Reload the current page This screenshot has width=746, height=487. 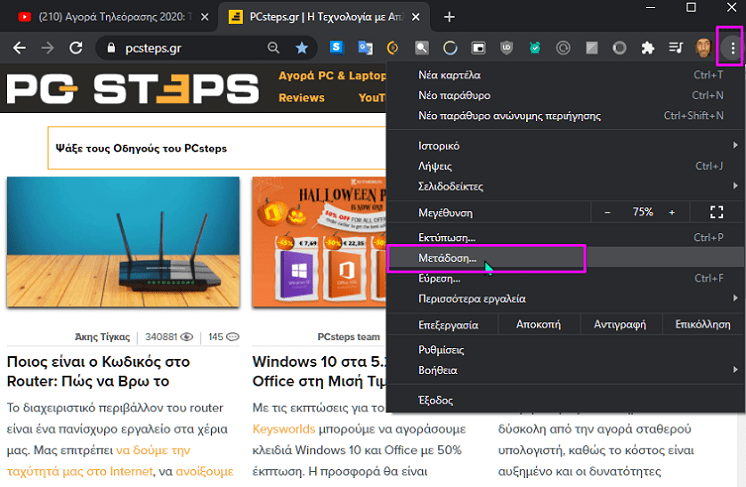[x=76, y=48]
